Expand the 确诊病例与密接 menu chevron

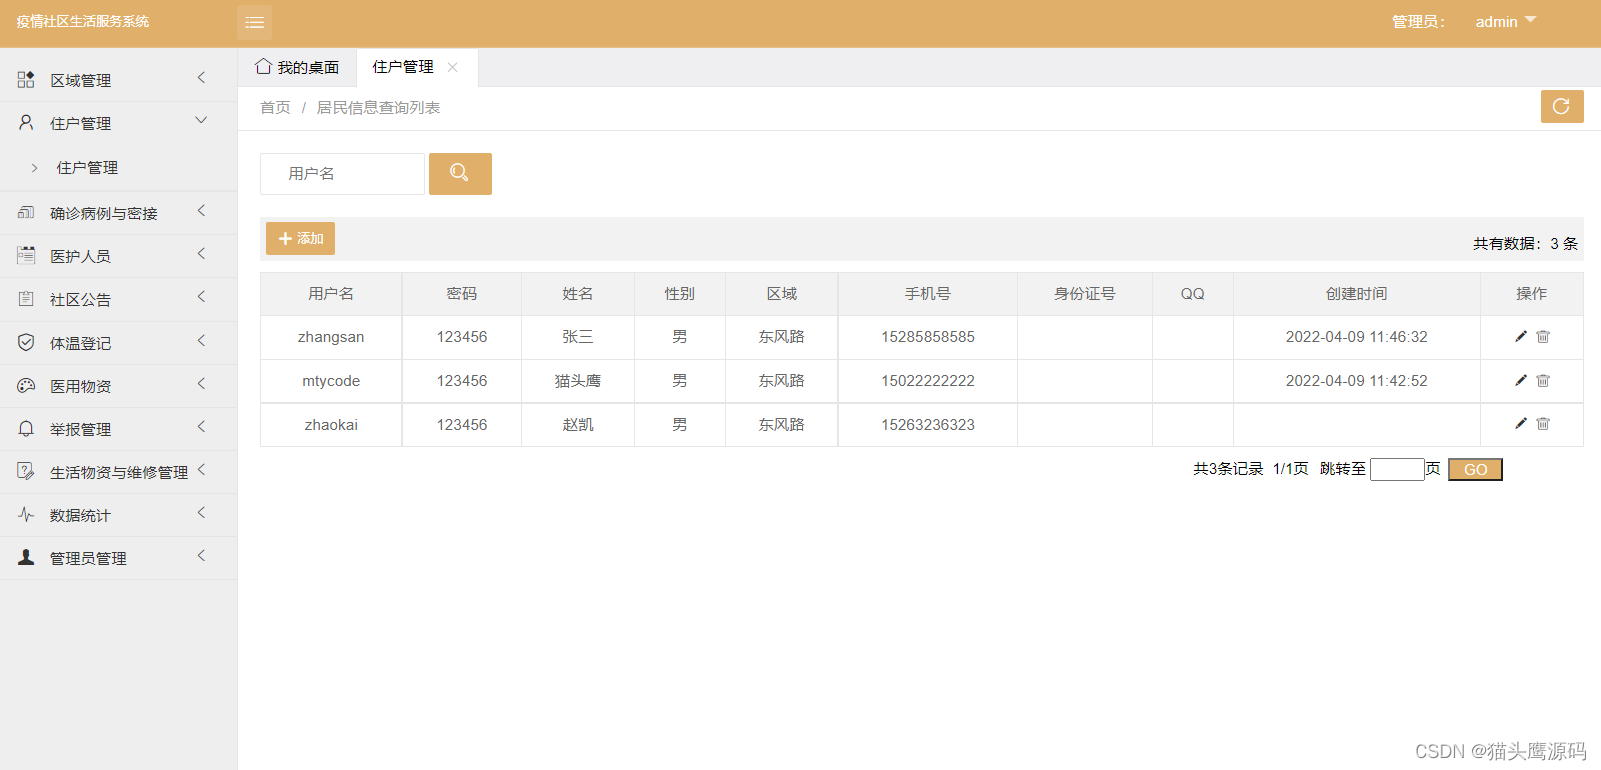pos(201,210)
